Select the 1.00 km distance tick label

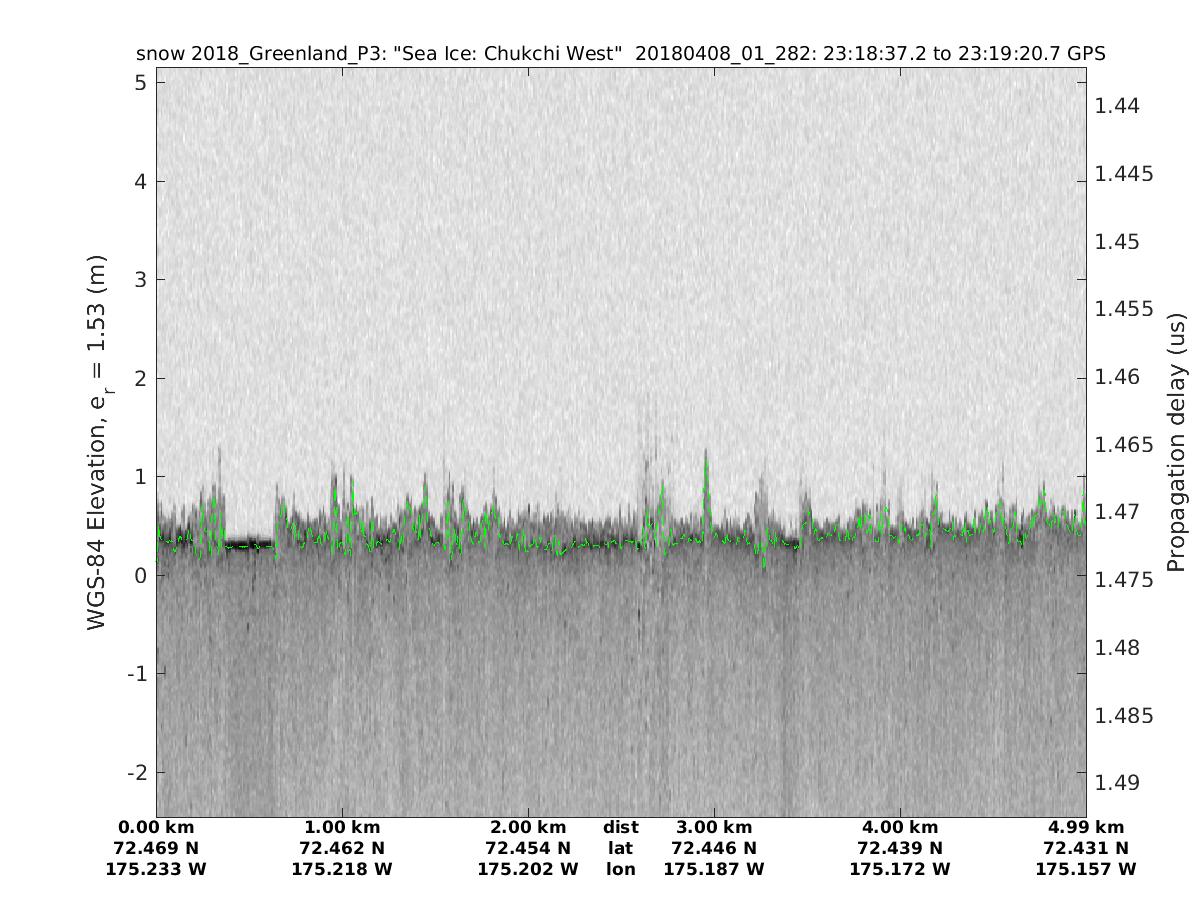click(342, 827)
